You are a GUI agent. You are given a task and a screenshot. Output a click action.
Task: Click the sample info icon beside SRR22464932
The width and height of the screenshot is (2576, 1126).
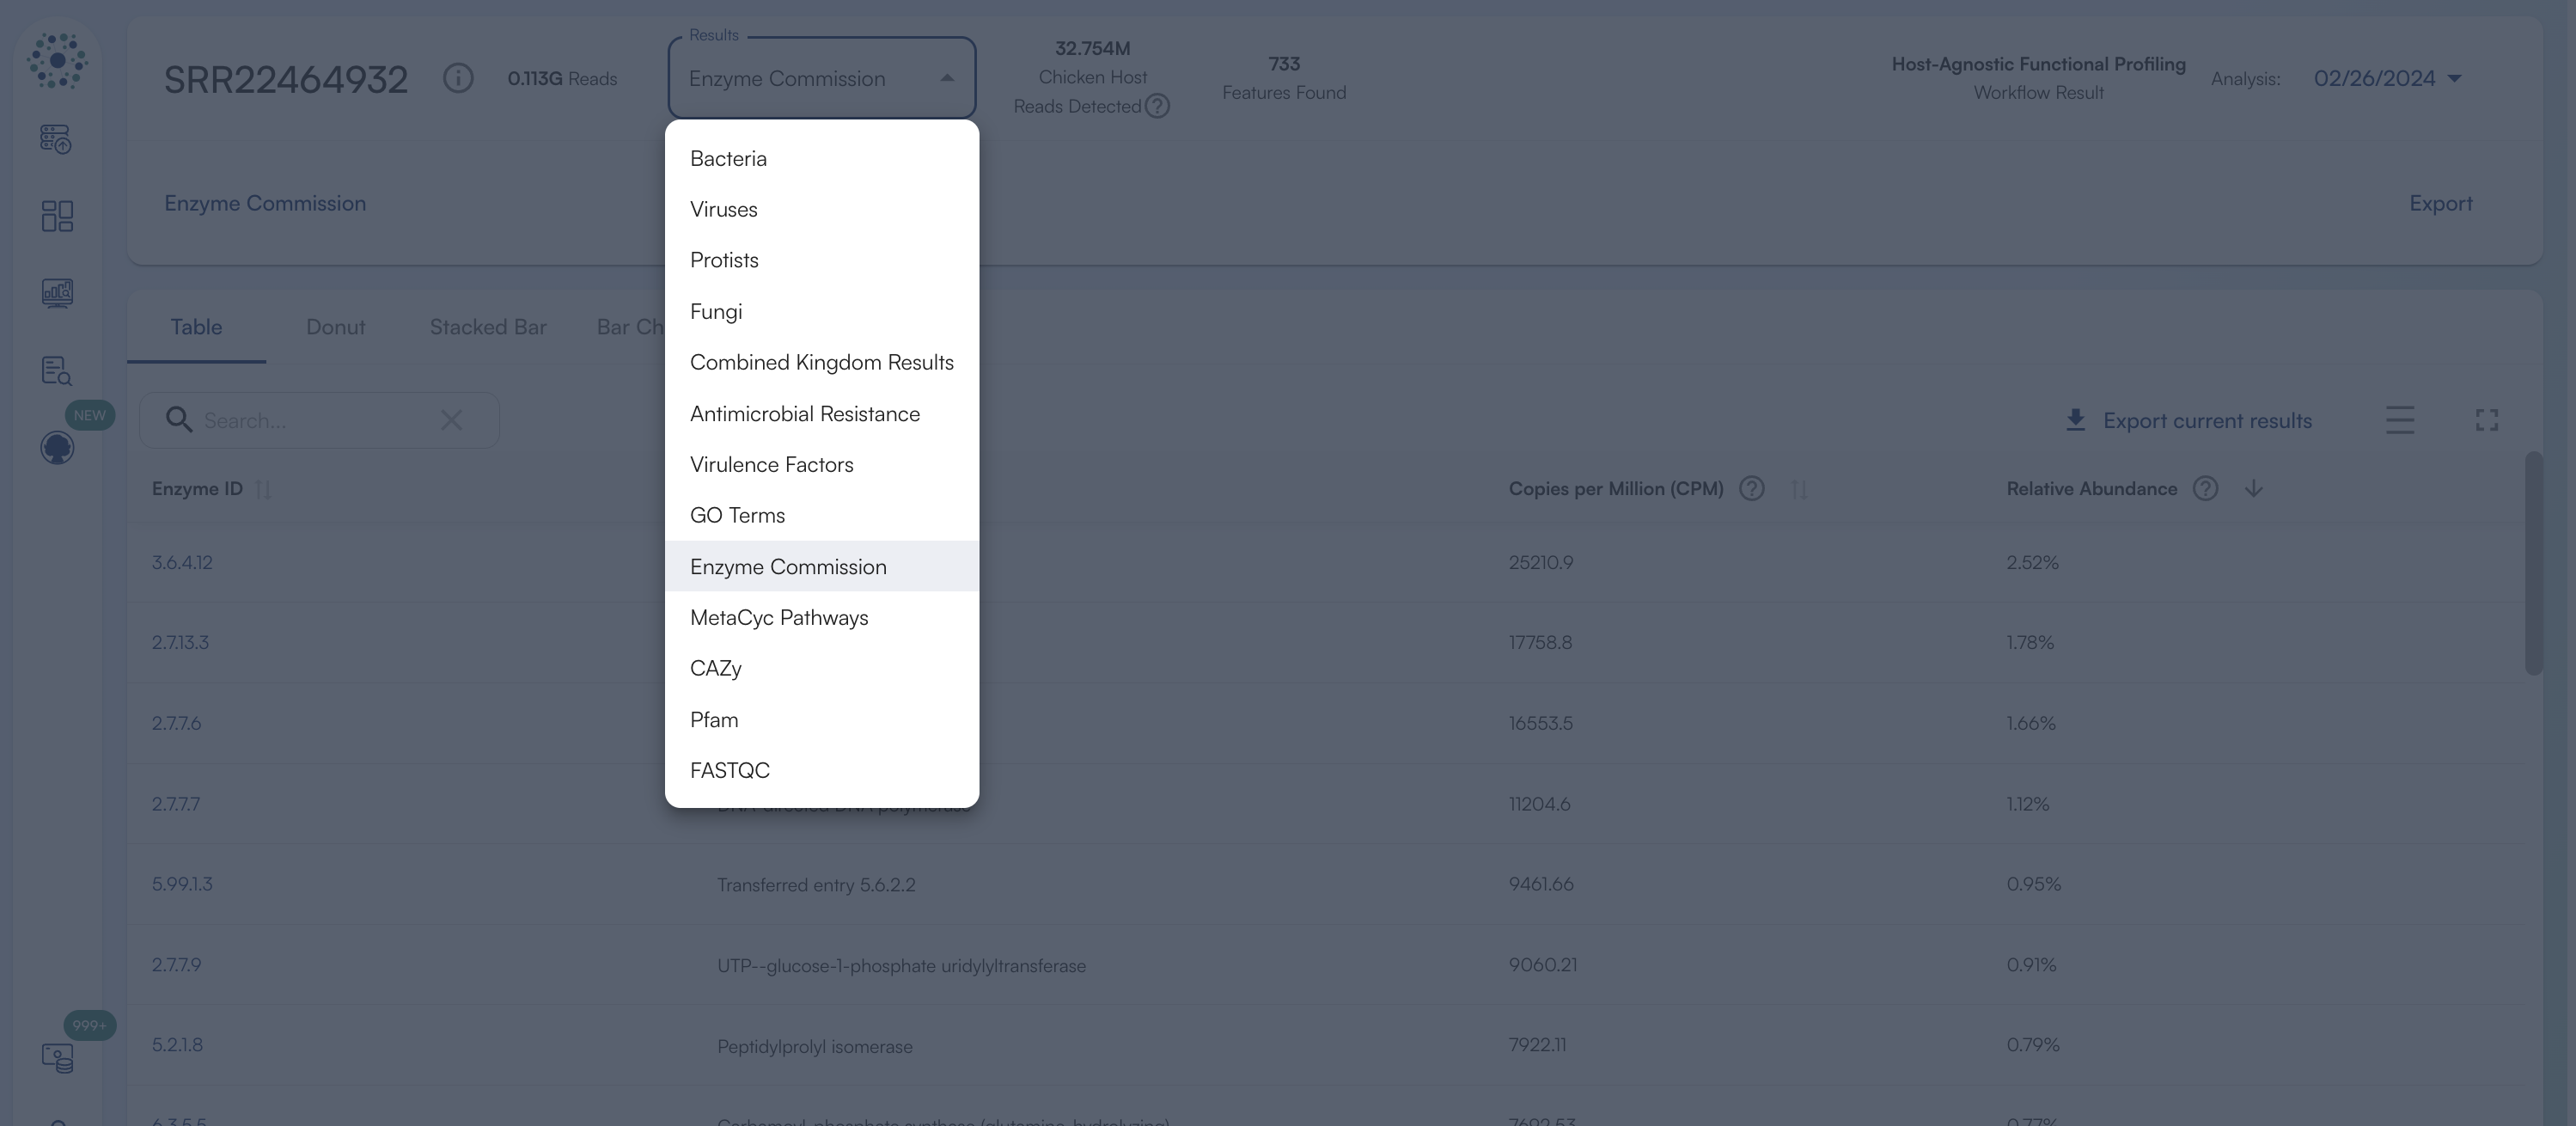coord(458,78)
